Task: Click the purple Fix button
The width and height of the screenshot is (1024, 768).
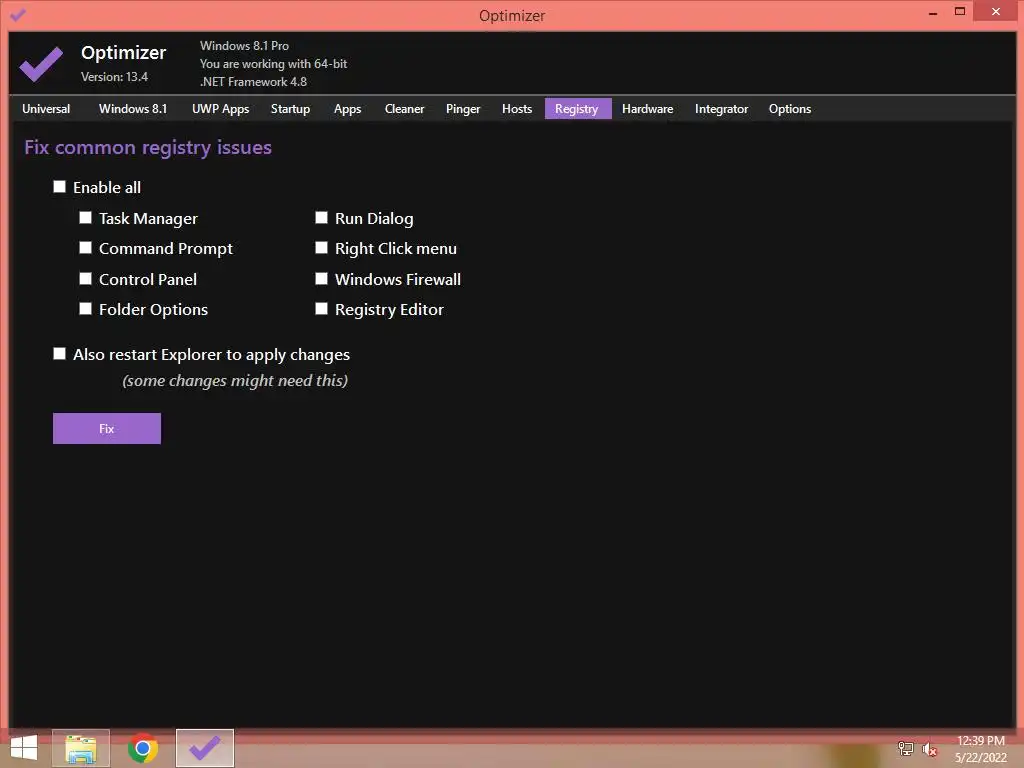Action: (106, 428)
